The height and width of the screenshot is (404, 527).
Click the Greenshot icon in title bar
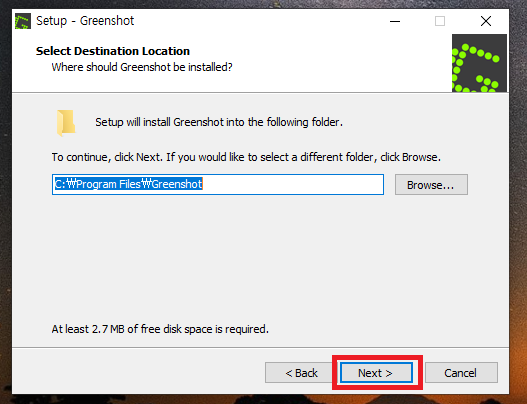tap(23, 21)
